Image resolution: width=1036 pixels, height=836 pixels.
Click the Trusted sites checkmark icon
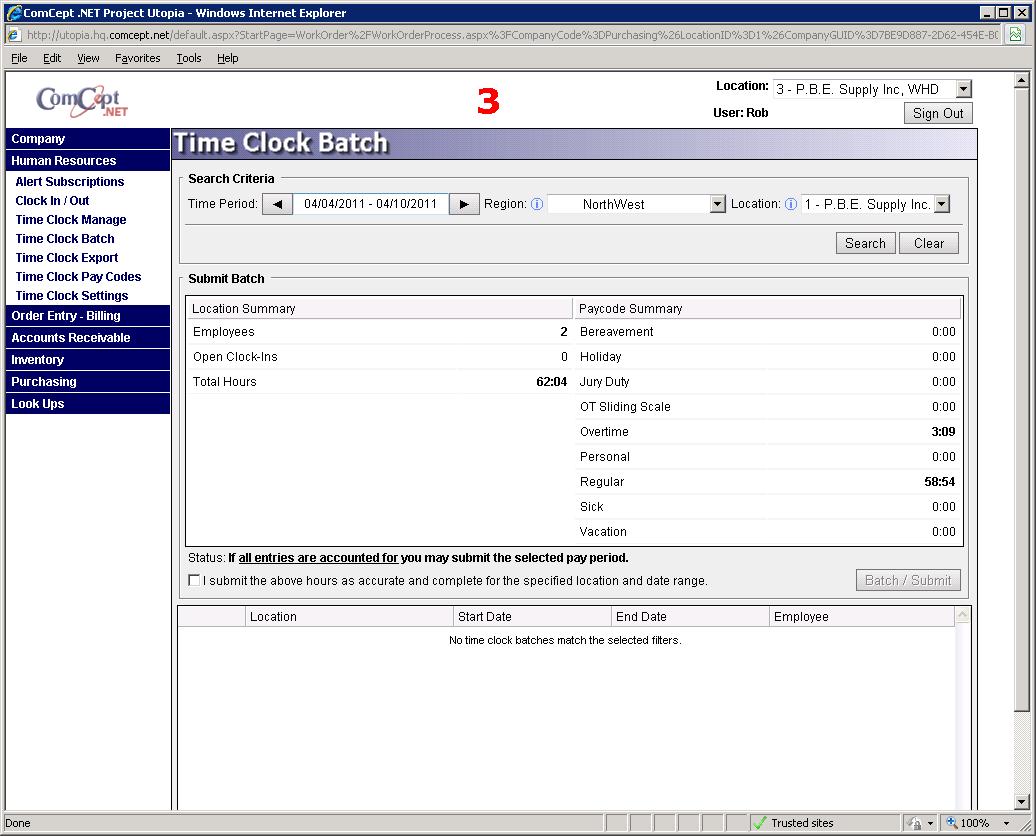click(x=760, y=823)
